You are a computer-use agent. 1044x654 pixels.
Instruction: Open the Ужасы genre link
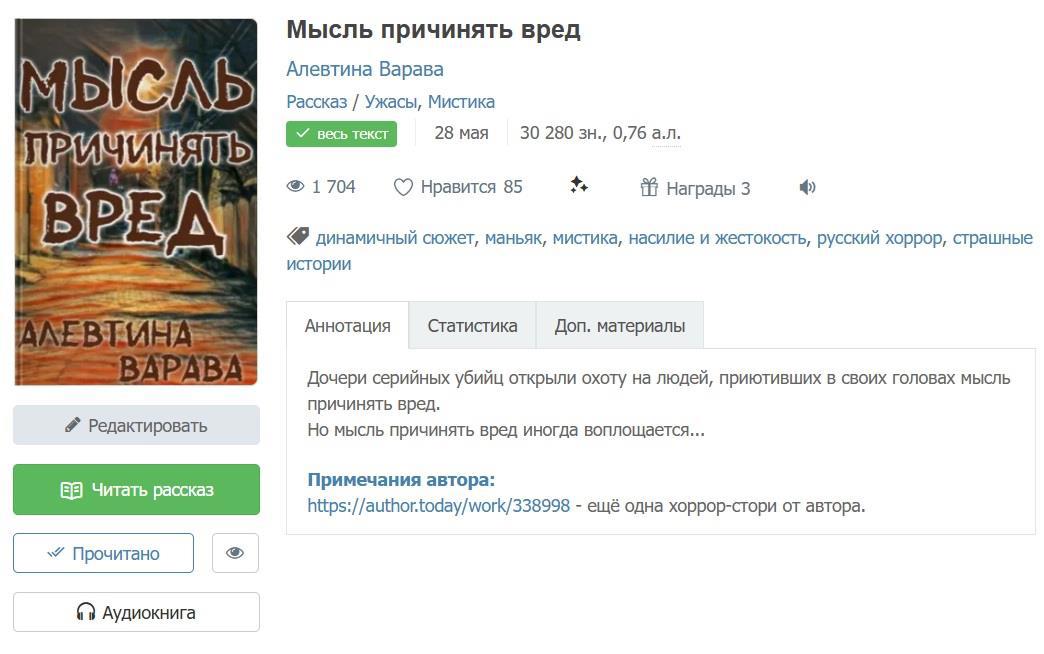click(x=391, y=102)
